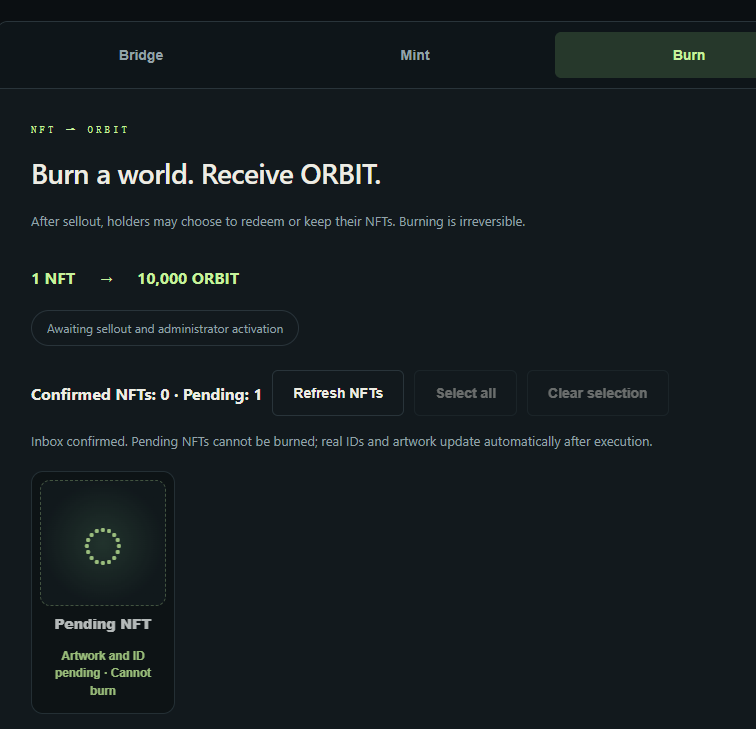The height and width of the screenshot is (729, 756).
Task: Select the Pending NFT card artwork placeholder
Action: [x=103, y=543]
